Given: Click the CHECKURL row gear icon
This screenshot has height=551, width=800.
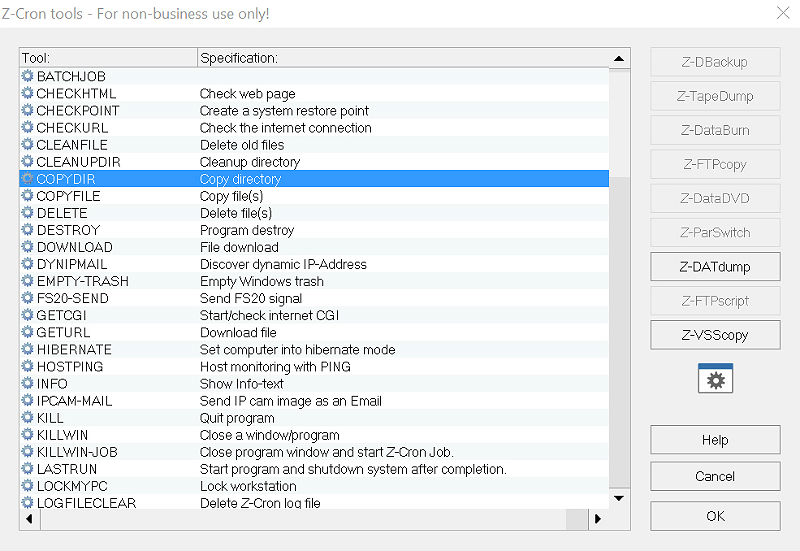Looking at the screenshot, I should click(x=28, y=127).
